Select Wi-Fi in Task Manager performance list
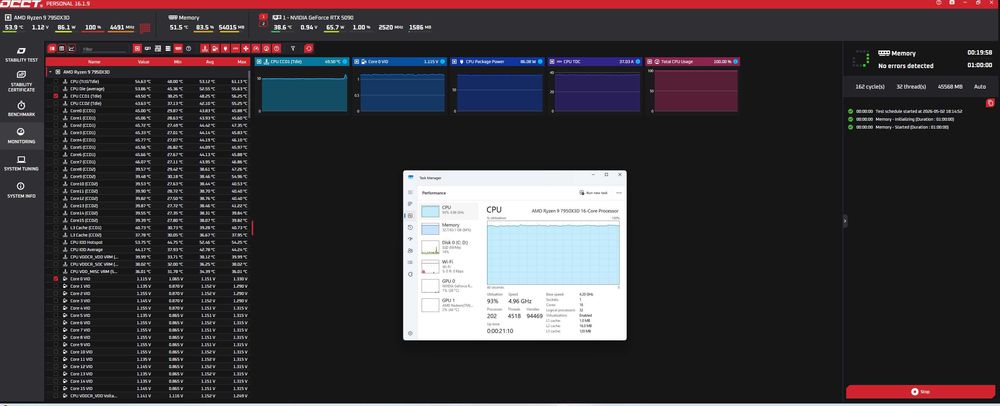Image resolution: width=1000 pixels, height=406 pixels. click(449, 265)
